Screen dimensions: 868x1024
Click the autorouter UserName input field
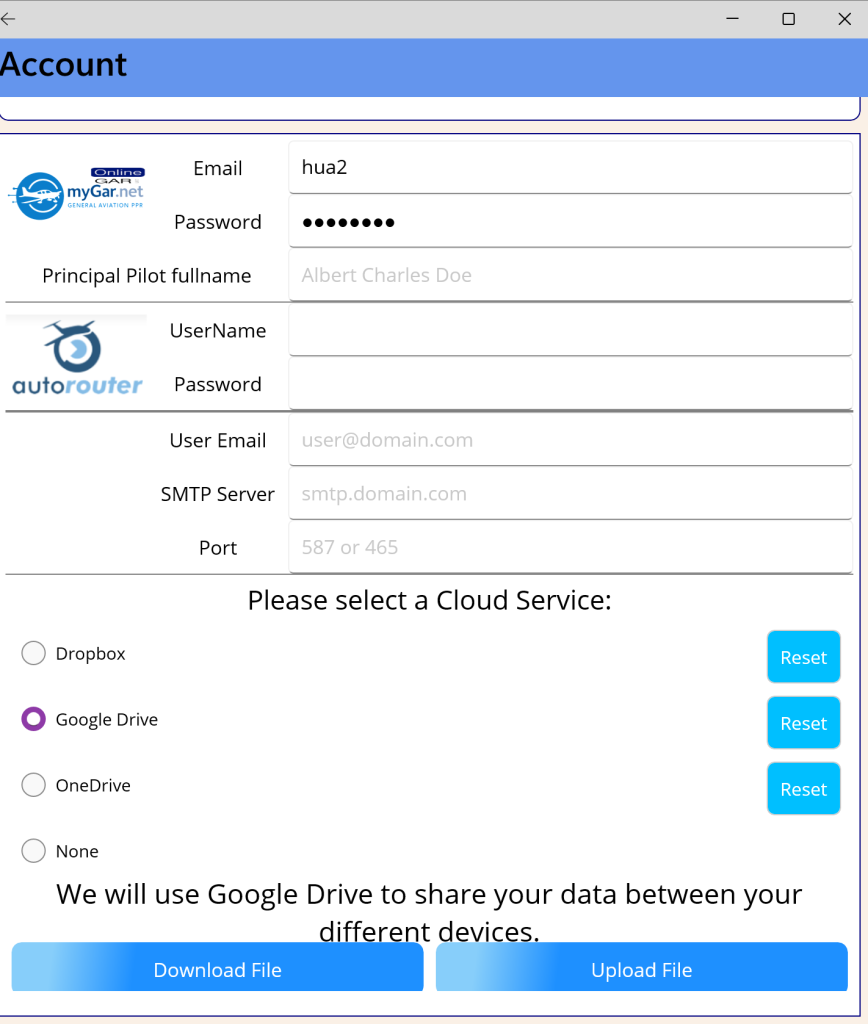(x=570, y=330)
